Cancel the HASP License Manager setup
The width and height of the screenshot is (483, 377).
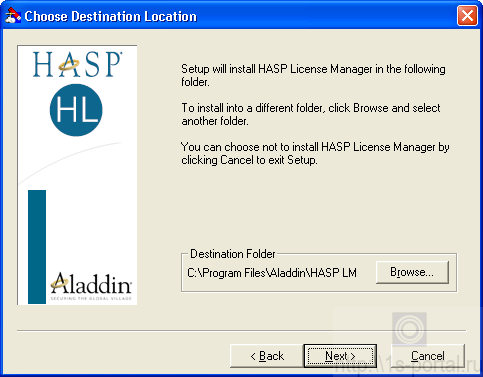428,356
